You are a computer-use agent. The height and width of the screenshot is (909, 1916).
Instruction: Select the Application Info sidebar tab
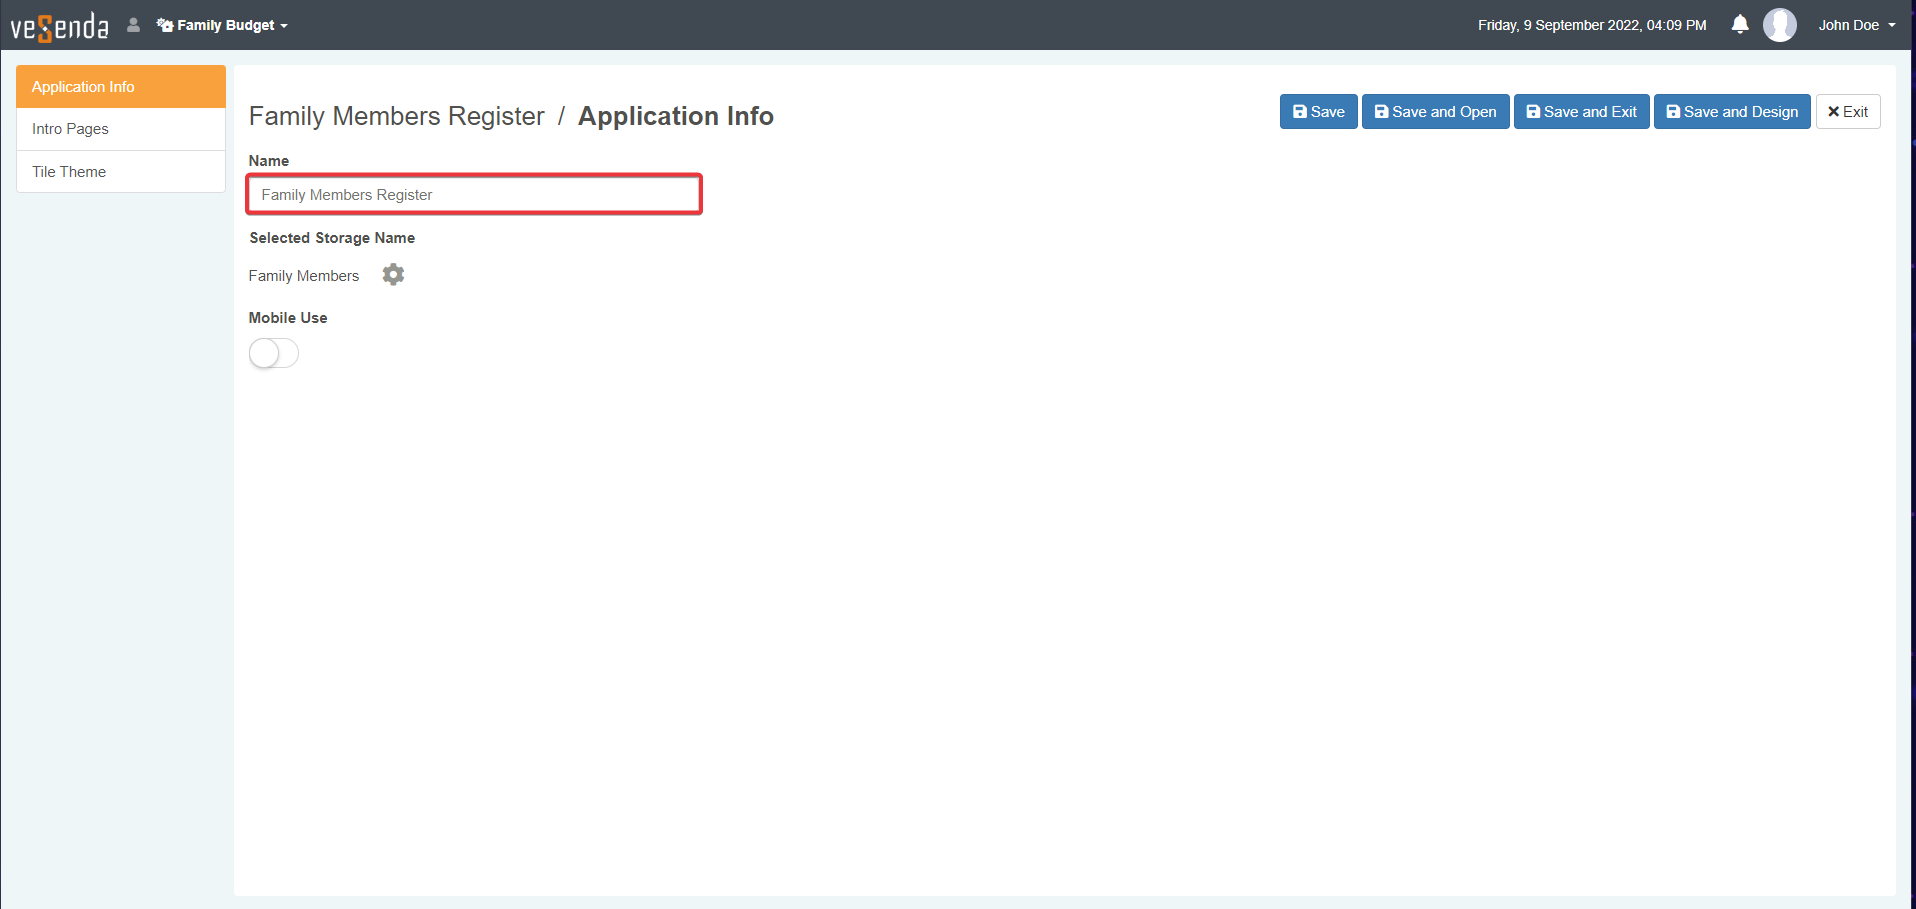120,87
